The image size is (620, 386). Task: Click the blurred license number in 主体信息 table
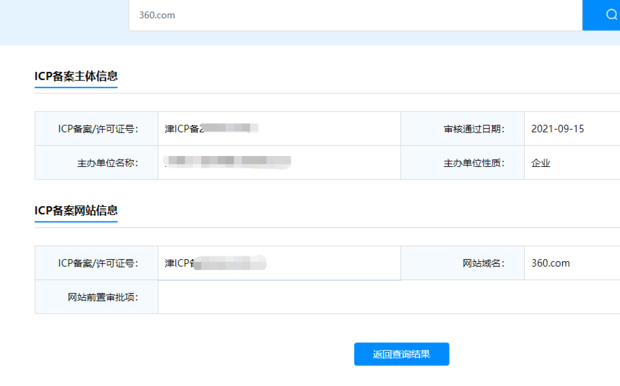point(212,129)
